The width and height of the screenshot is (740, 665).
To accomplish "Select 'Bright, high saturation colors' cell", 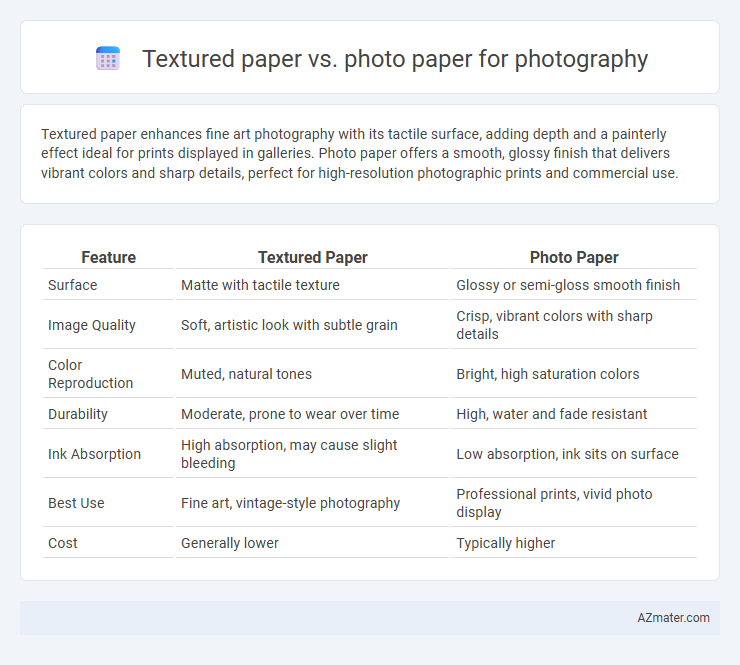I will point(548,374).
